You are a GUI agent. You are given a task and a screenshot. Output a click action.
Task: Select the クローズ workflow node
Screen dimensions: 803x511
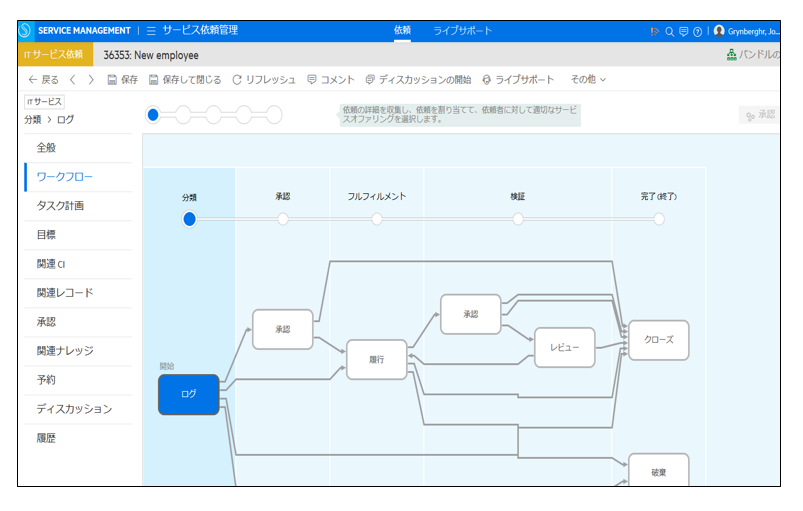coord(658,340)
